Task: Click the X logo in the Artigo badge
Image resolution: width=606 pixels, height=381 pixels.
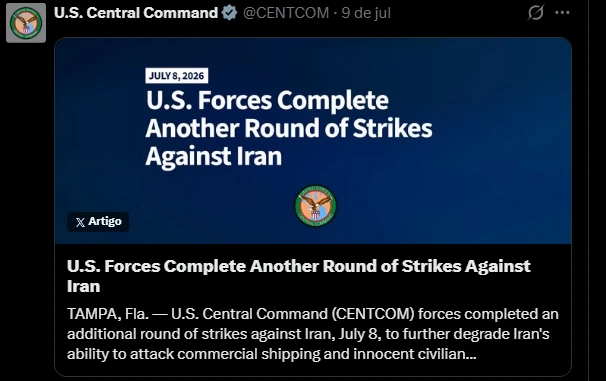Action: 80,222
